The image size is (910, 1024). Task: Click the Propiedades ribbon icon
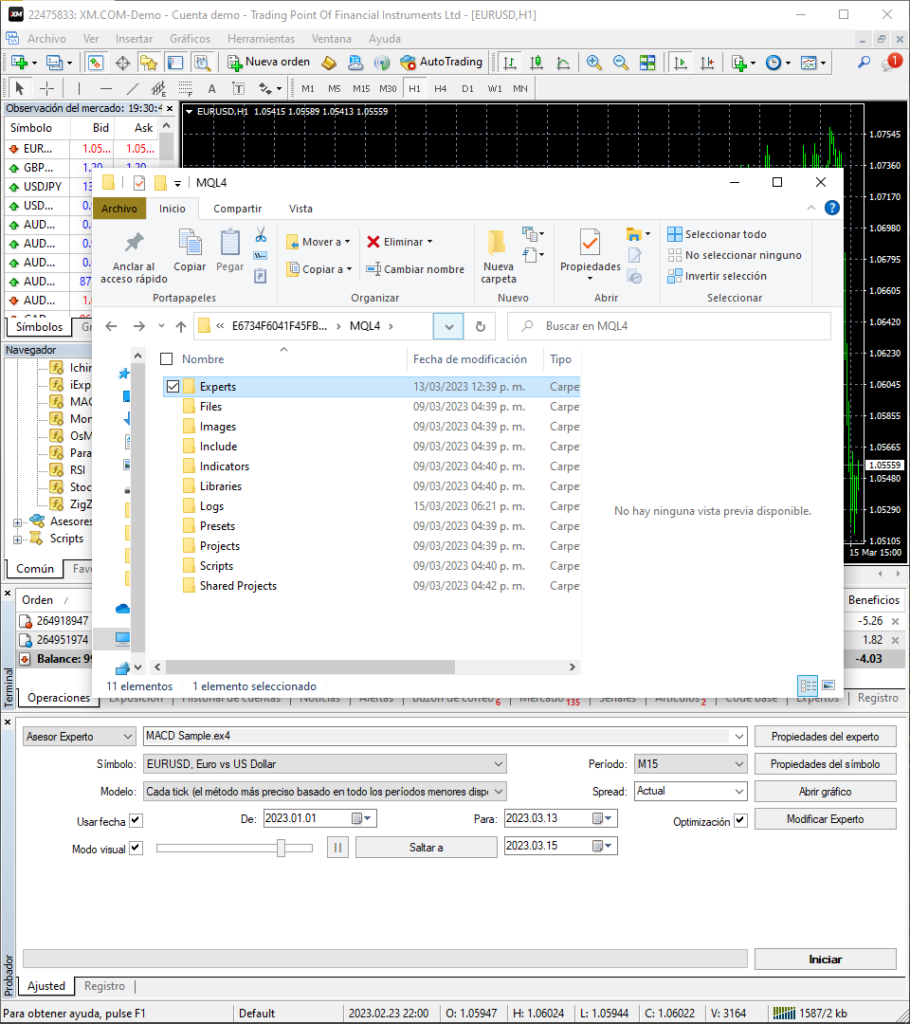pyautogui.click(x=590, y=242)
